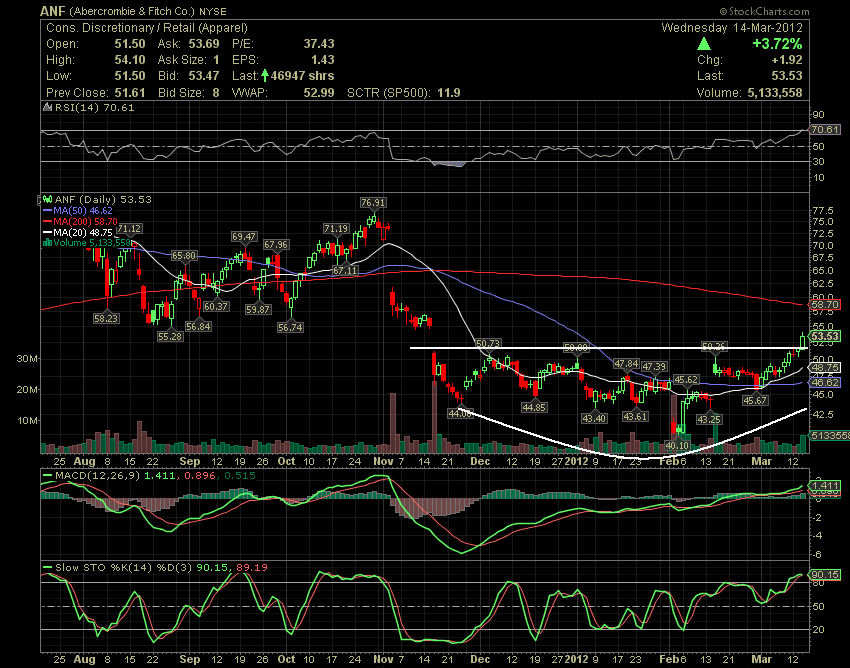Click the green price axis tag '53.53'
Viewport: 850px width, 668px height.
pos(825,336)
